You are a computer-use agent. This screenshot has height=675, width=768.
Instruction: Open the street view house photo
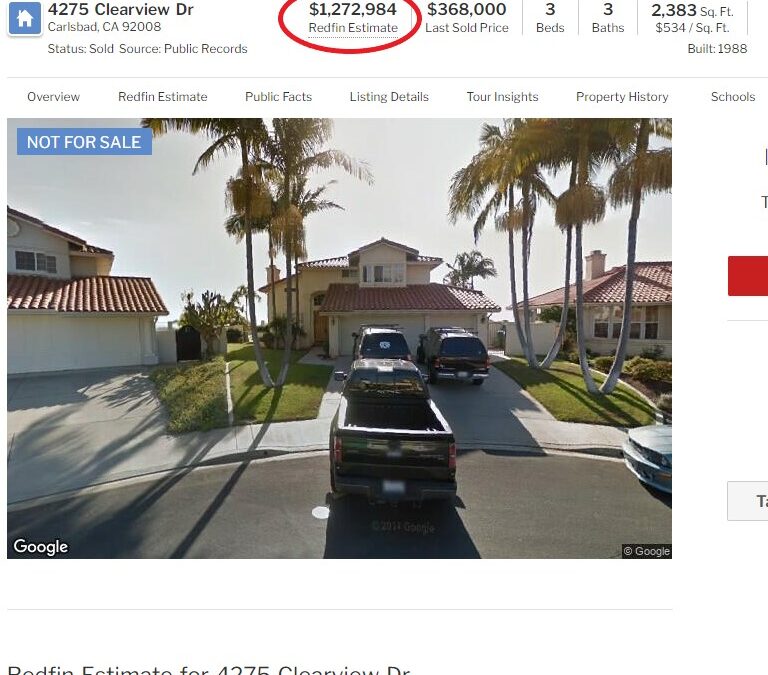[x=339, y=338]
